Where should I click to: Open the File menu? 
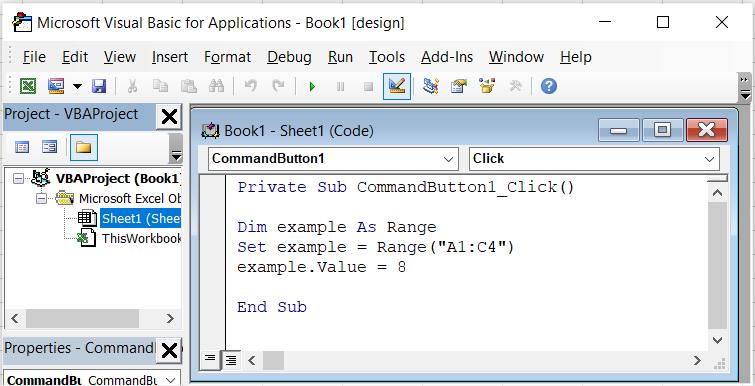(x=34, y=57)
